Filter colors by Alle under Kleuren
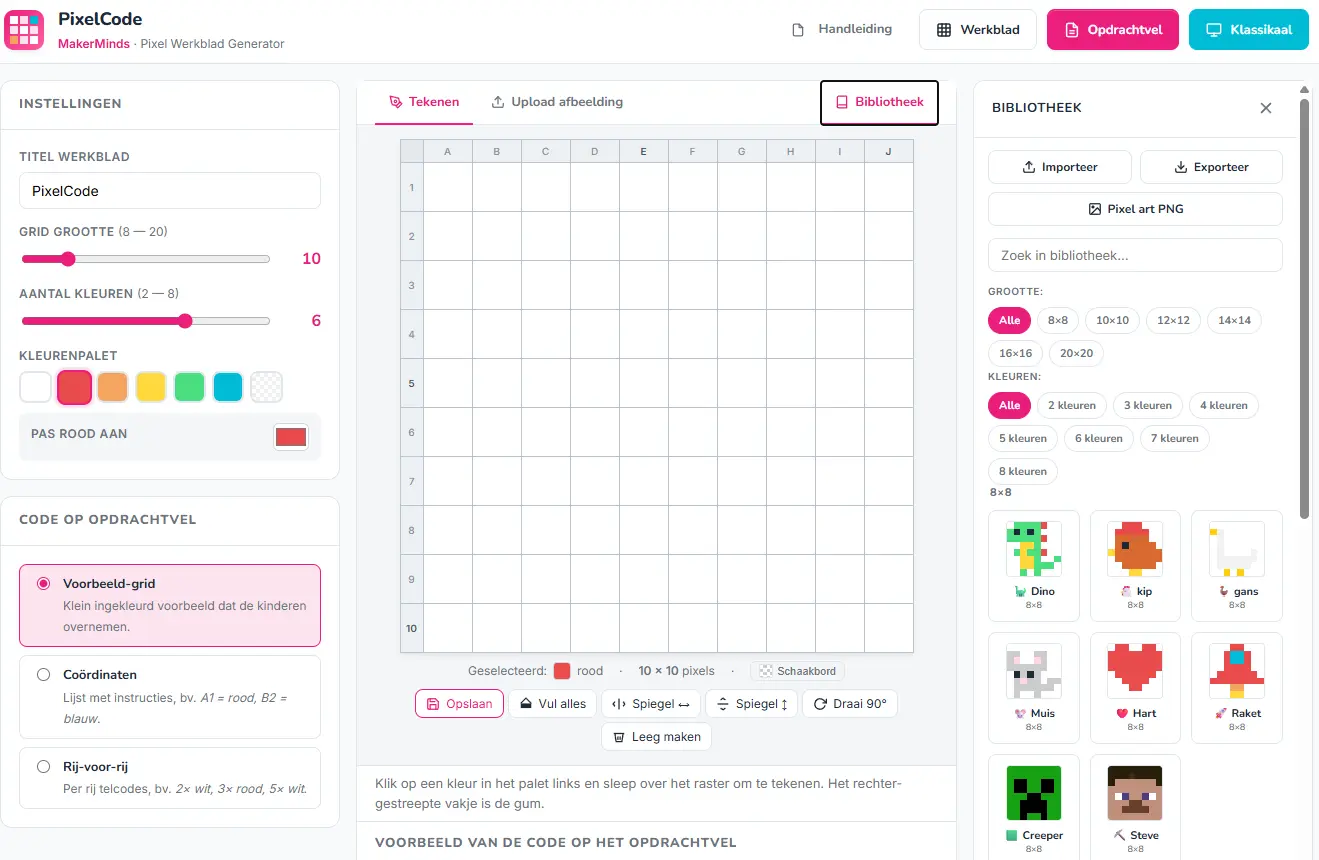1319x860 pixels. (1009, 405)
